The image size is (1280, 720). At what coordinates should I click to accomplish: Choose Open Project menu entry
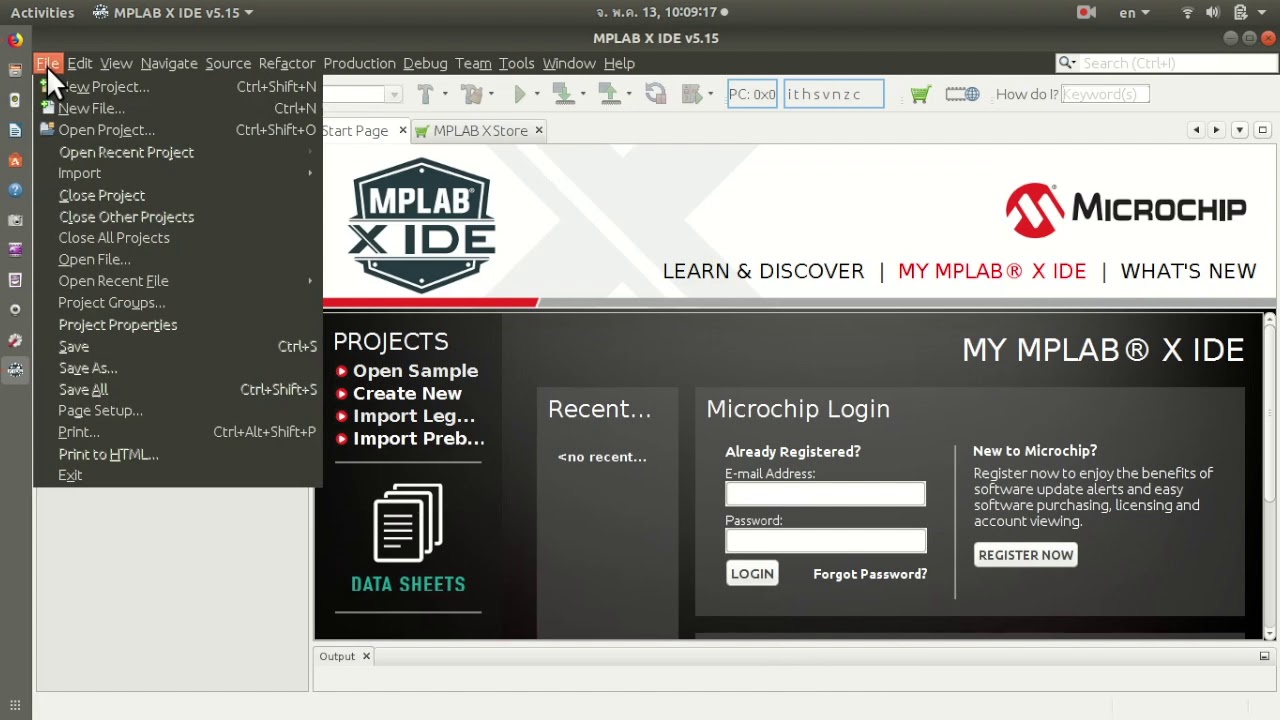point(177,130)
